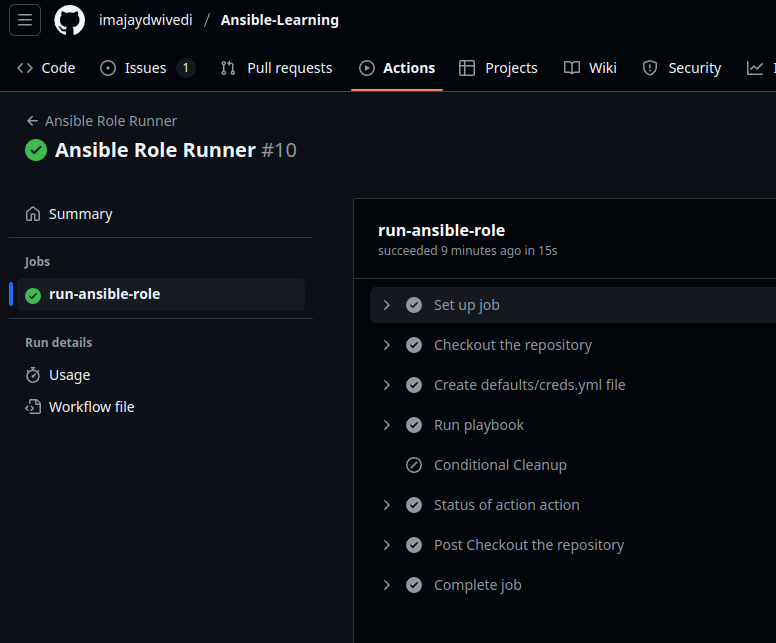The width and height of the screenshot is (776, 643).
Task: Click the run-ansible-role job heading
Action: (x=441, y=230)
